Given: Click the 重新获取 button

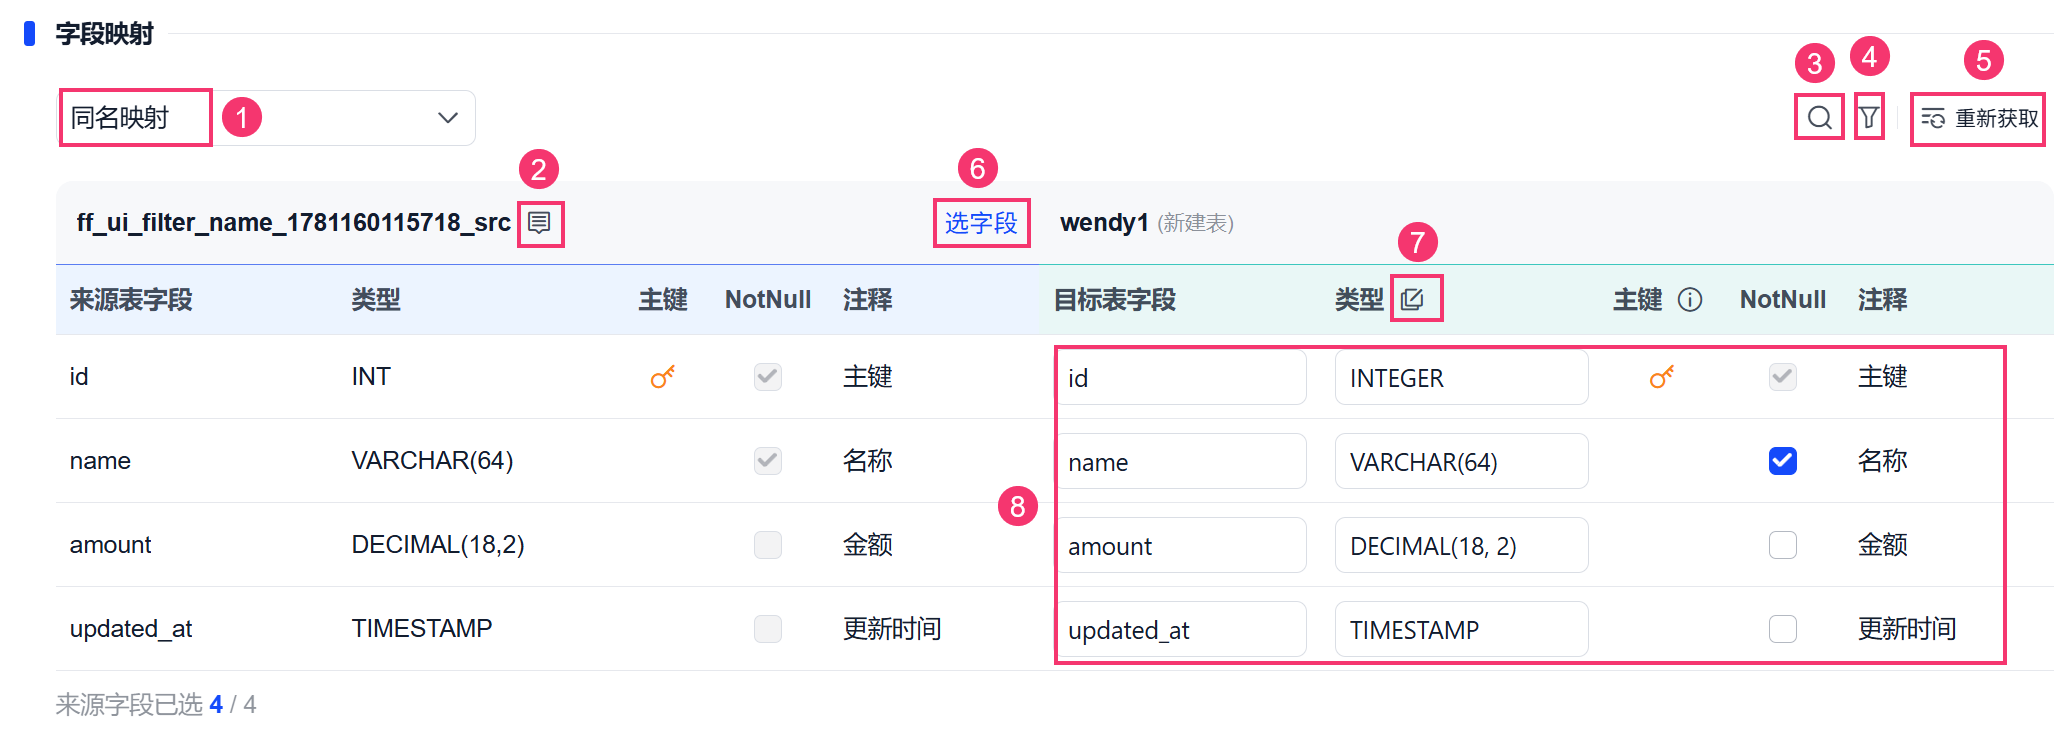Looking at the screenshot, I should click(x=1979, y=118).
